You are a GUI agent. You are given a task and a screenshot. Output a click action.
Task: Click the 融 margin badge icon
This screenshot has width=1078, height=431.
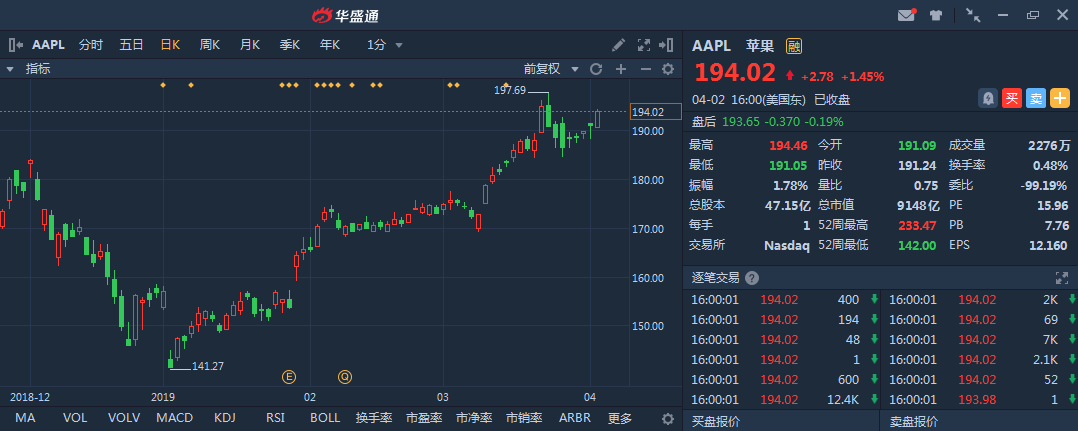[x=794, y=46]
